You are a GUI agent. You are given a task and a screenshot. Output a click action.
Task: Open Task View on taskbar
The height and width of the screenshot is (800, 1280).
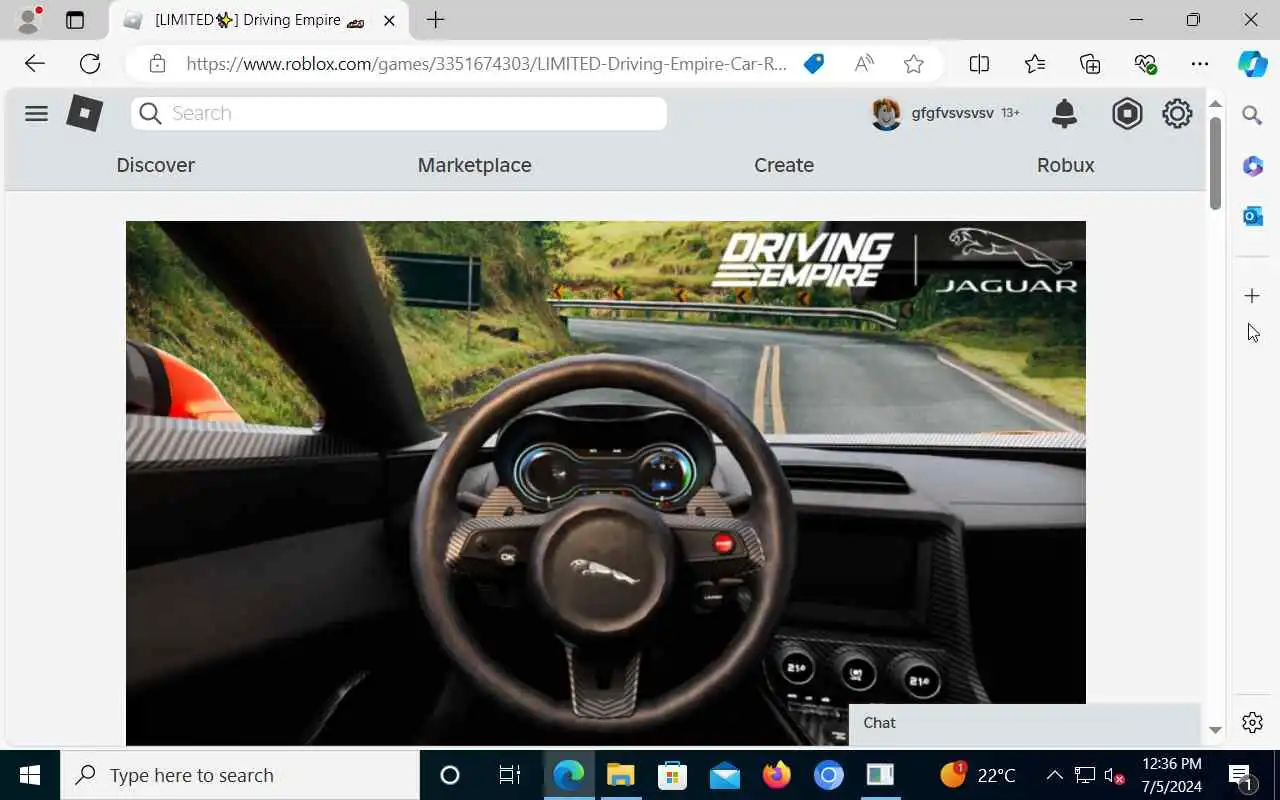(509, 775)
